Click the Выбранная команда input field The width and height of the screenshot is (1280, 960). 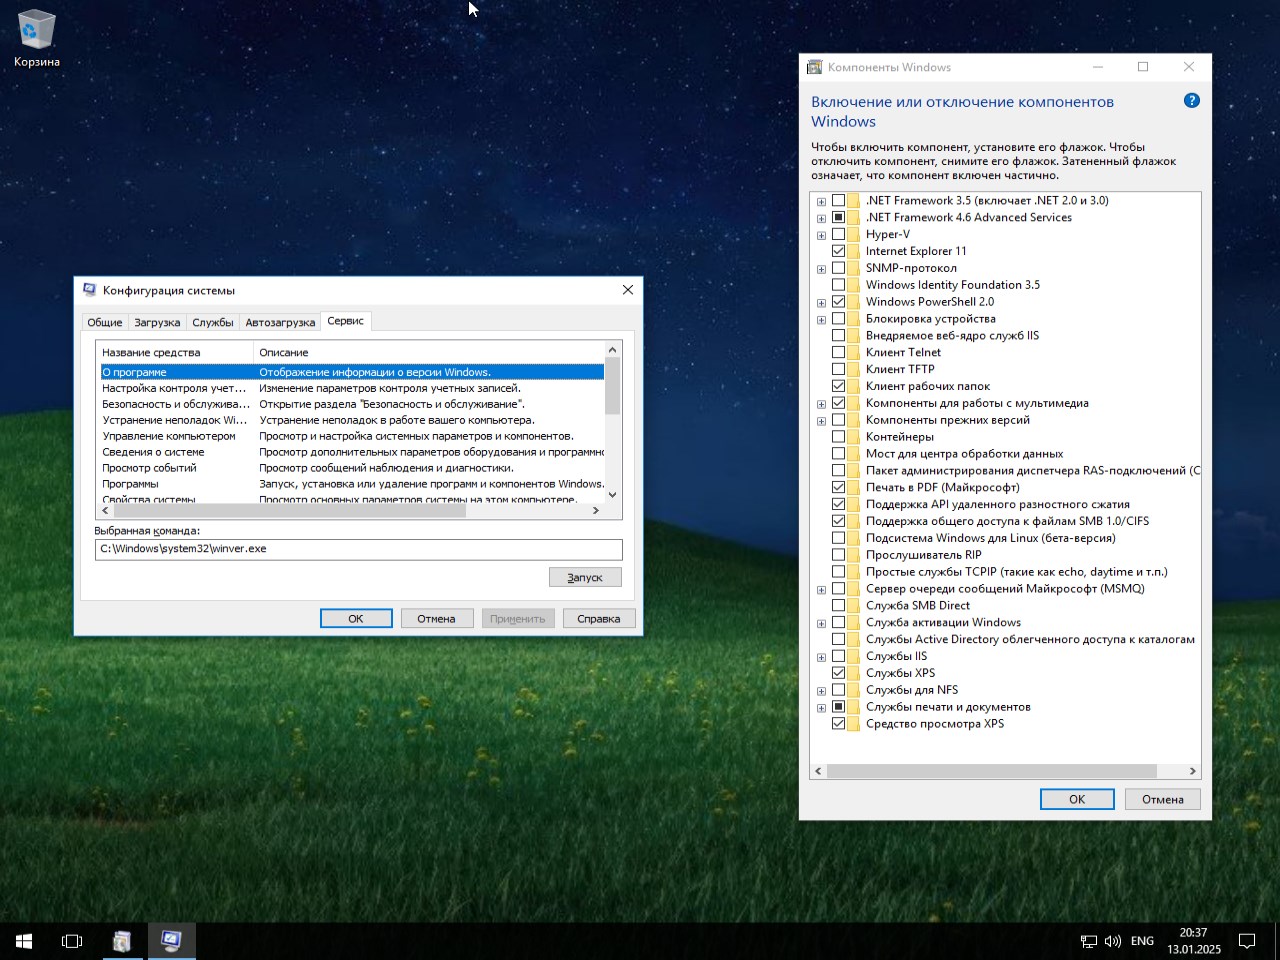point(358,549)
